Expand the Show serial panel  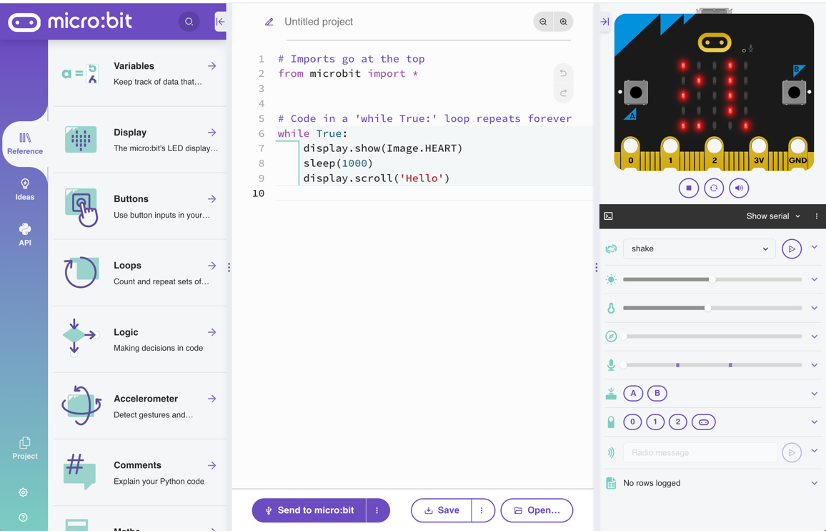[773, 216]
